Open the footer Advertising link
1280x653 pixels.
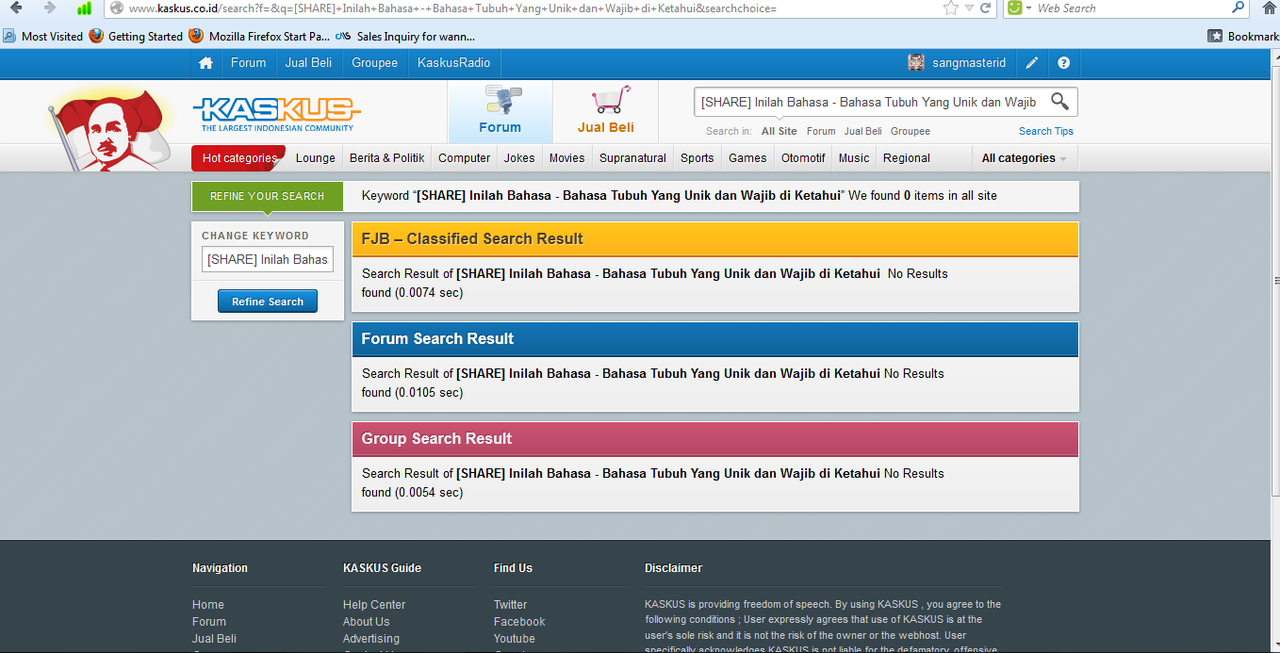pyautogui.click(x=371, y=639)
